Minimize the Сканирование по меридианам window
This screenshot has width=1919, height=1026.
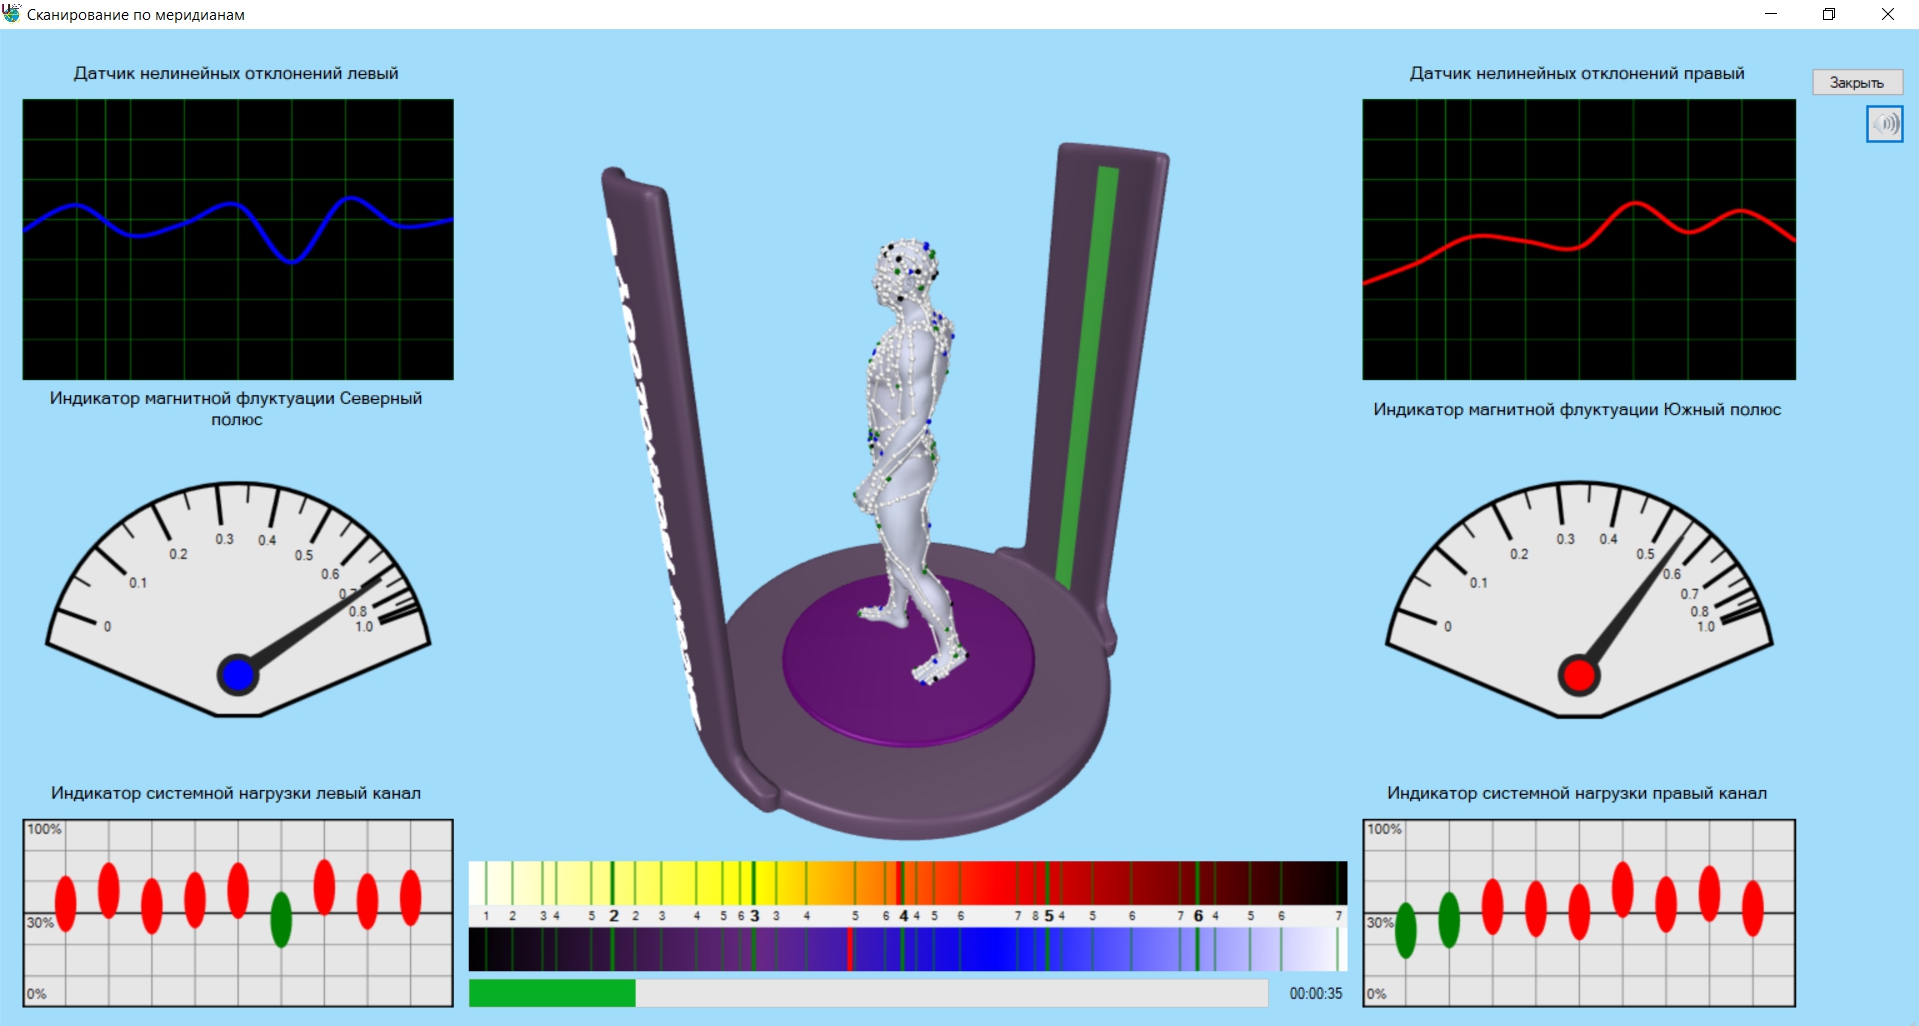(x=1771, y=14)
